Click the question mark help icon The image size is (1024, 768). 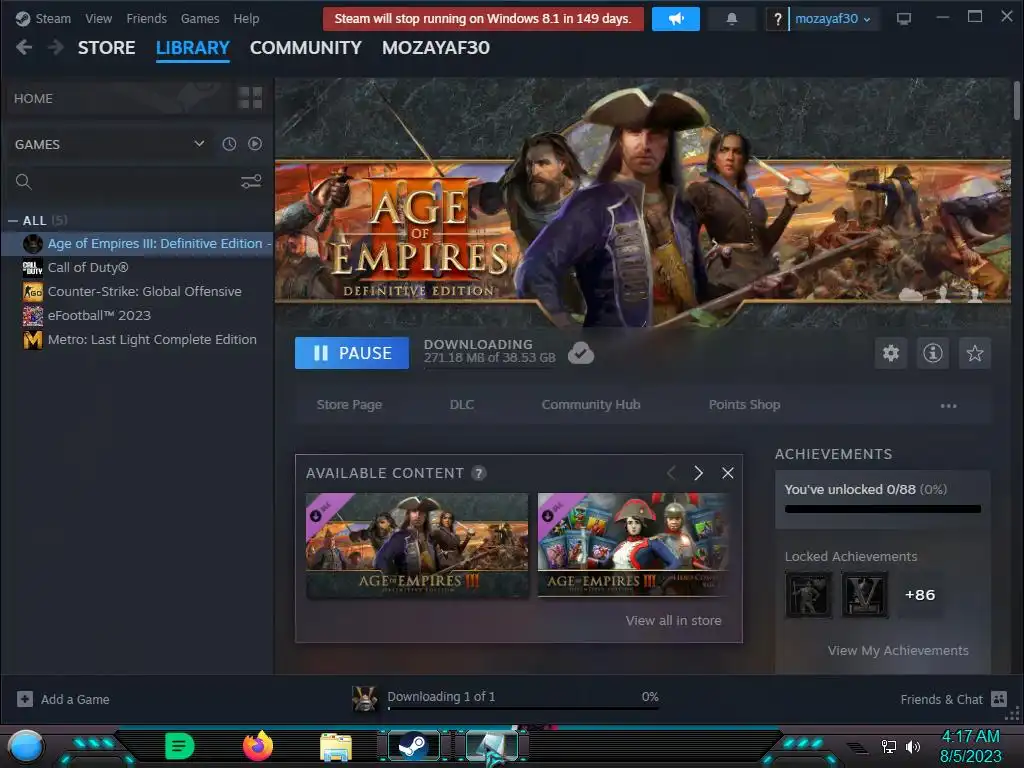pyautogui.click(x=777, y=19)
